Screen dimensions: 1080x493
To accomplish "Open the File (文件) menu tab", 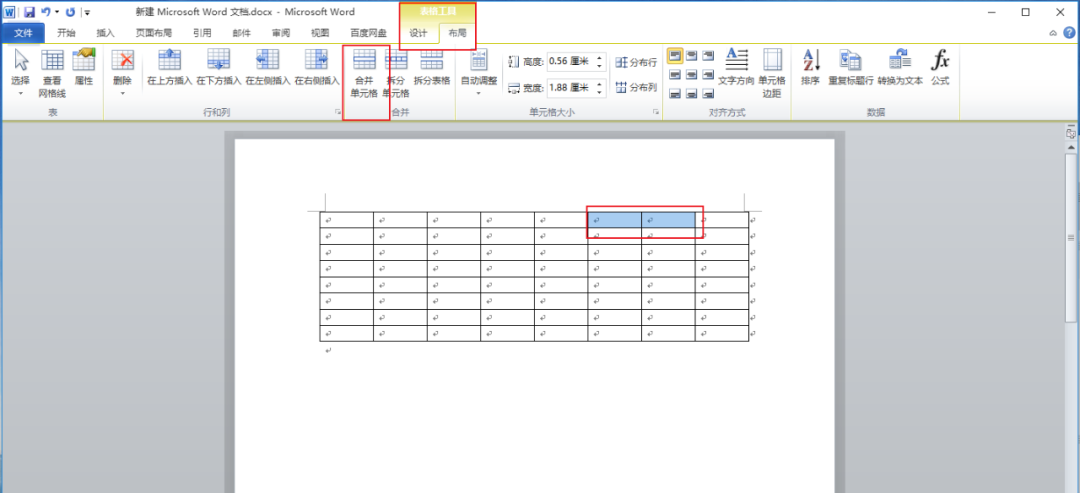I will tap(23, 33).
